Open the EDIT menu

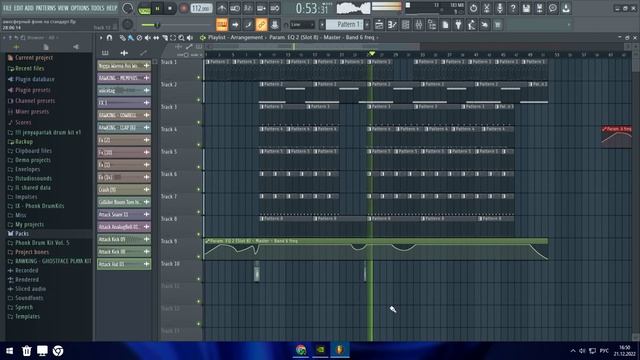(18, 8)
